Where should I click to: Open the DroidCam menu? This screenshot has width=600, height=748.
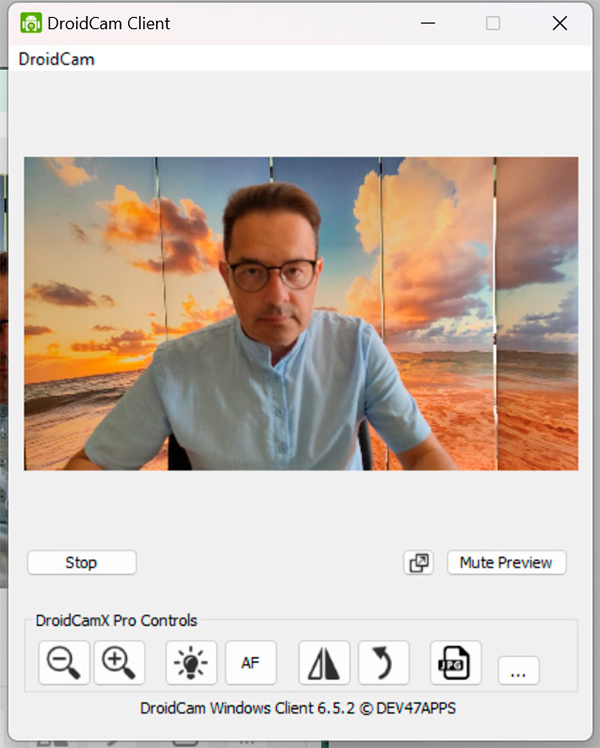(57, 59)
